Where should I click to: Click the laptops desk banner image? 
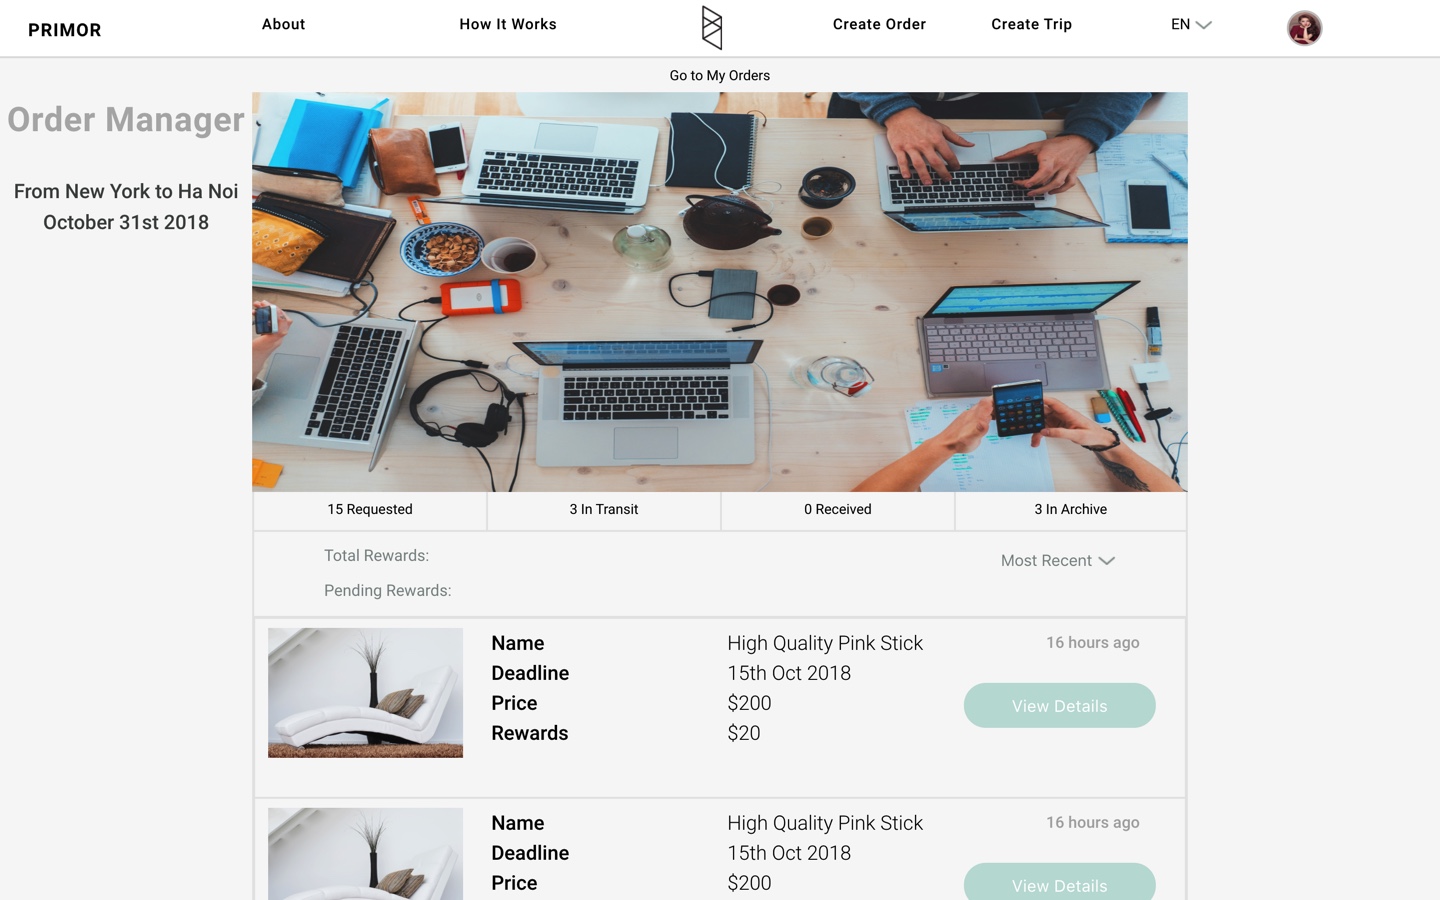point(720,292)
